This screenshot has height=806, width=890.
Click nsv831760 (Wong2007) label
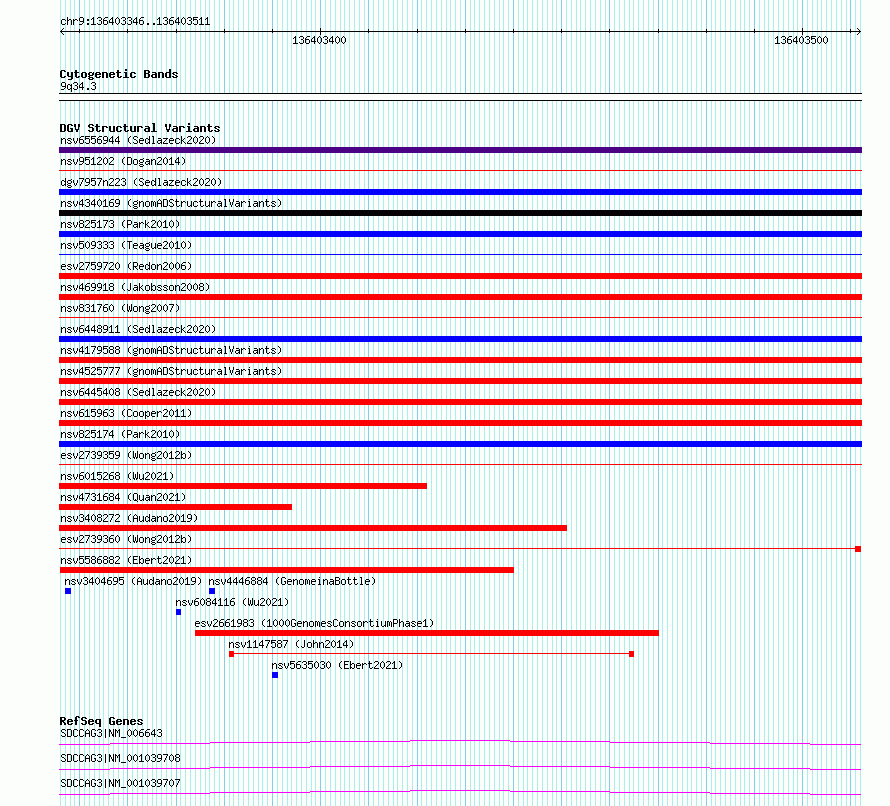tap(120, 308)
